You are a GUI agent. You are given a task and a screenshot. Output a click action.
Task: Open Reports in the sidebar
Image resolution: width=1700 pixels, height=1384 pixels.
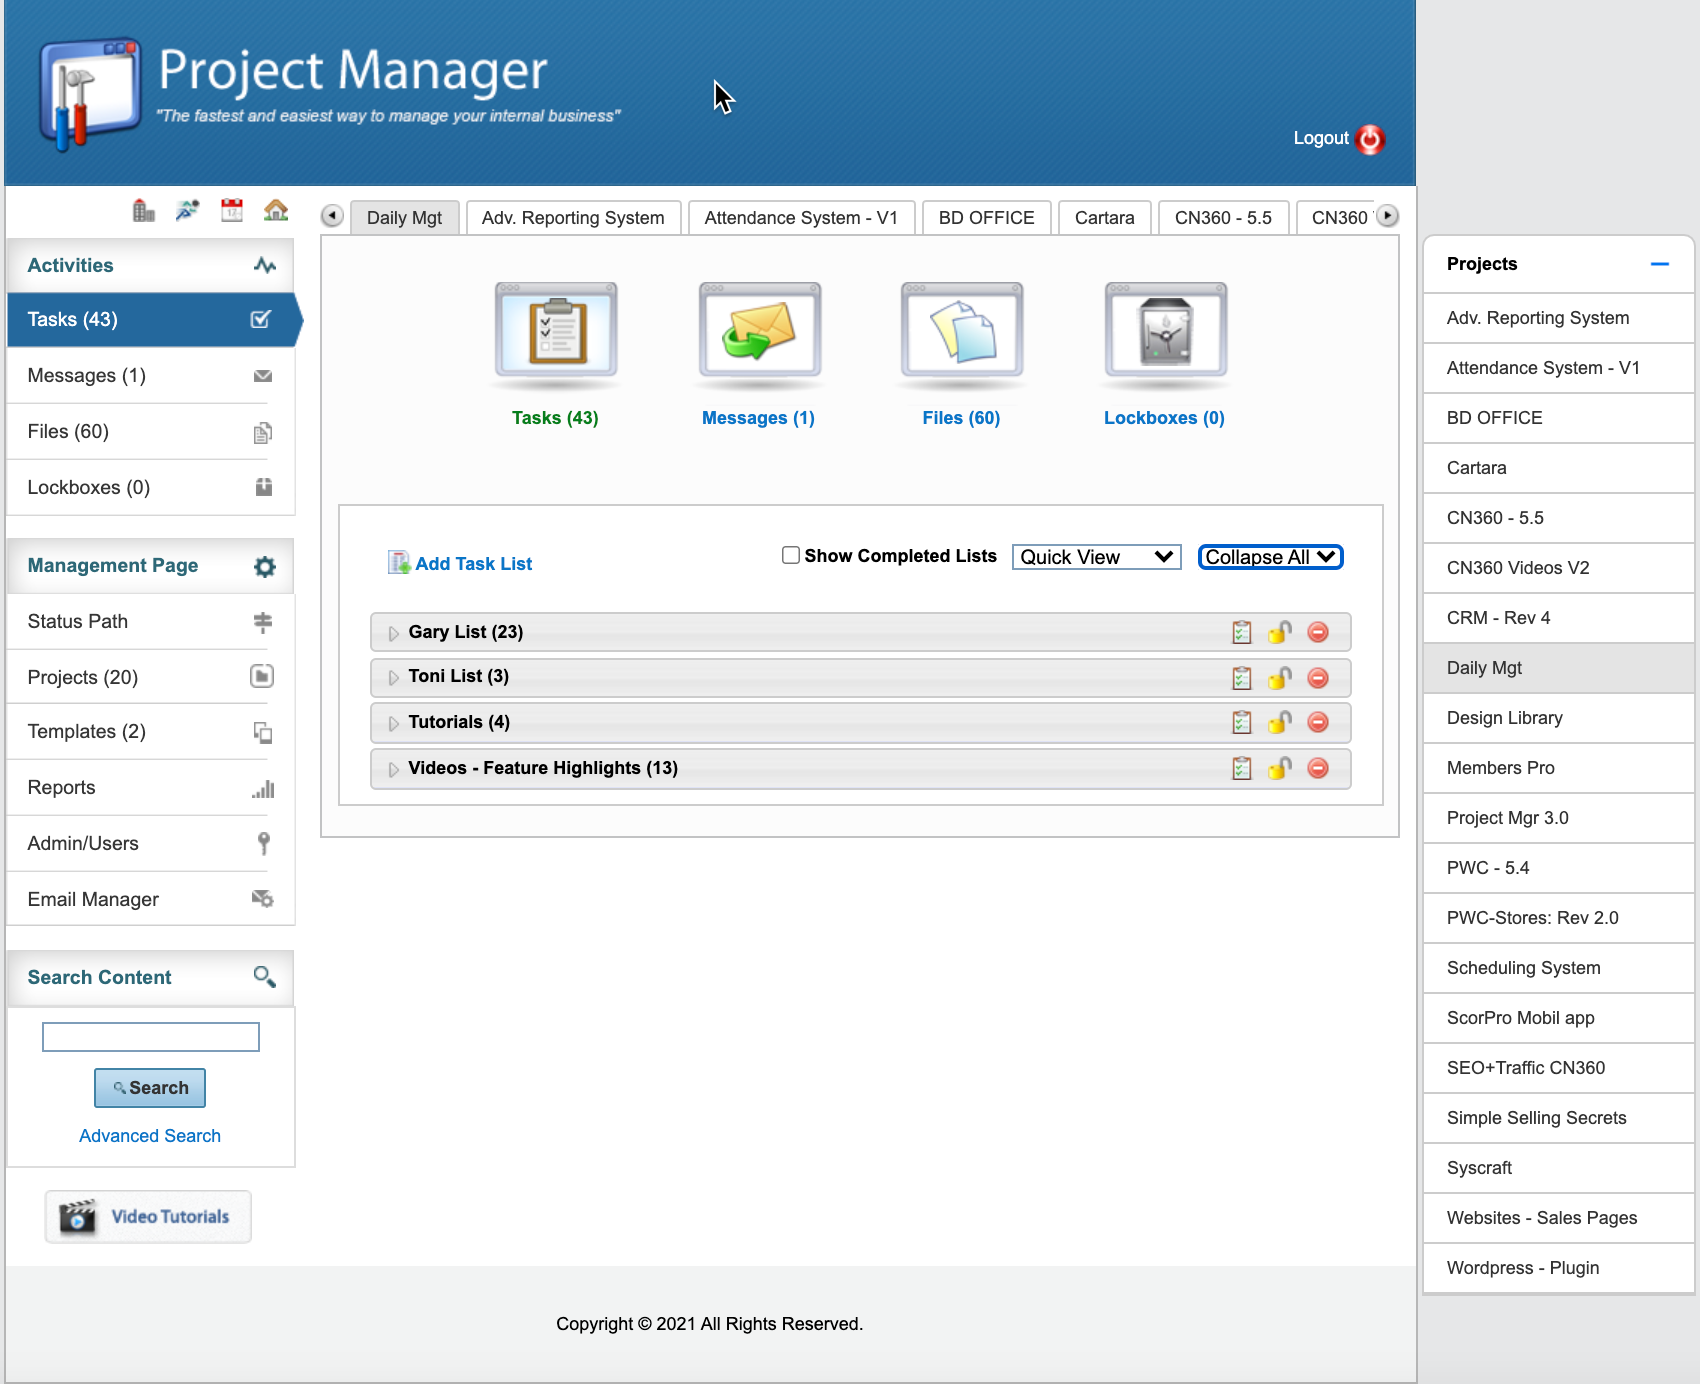(x=151, y=788)
